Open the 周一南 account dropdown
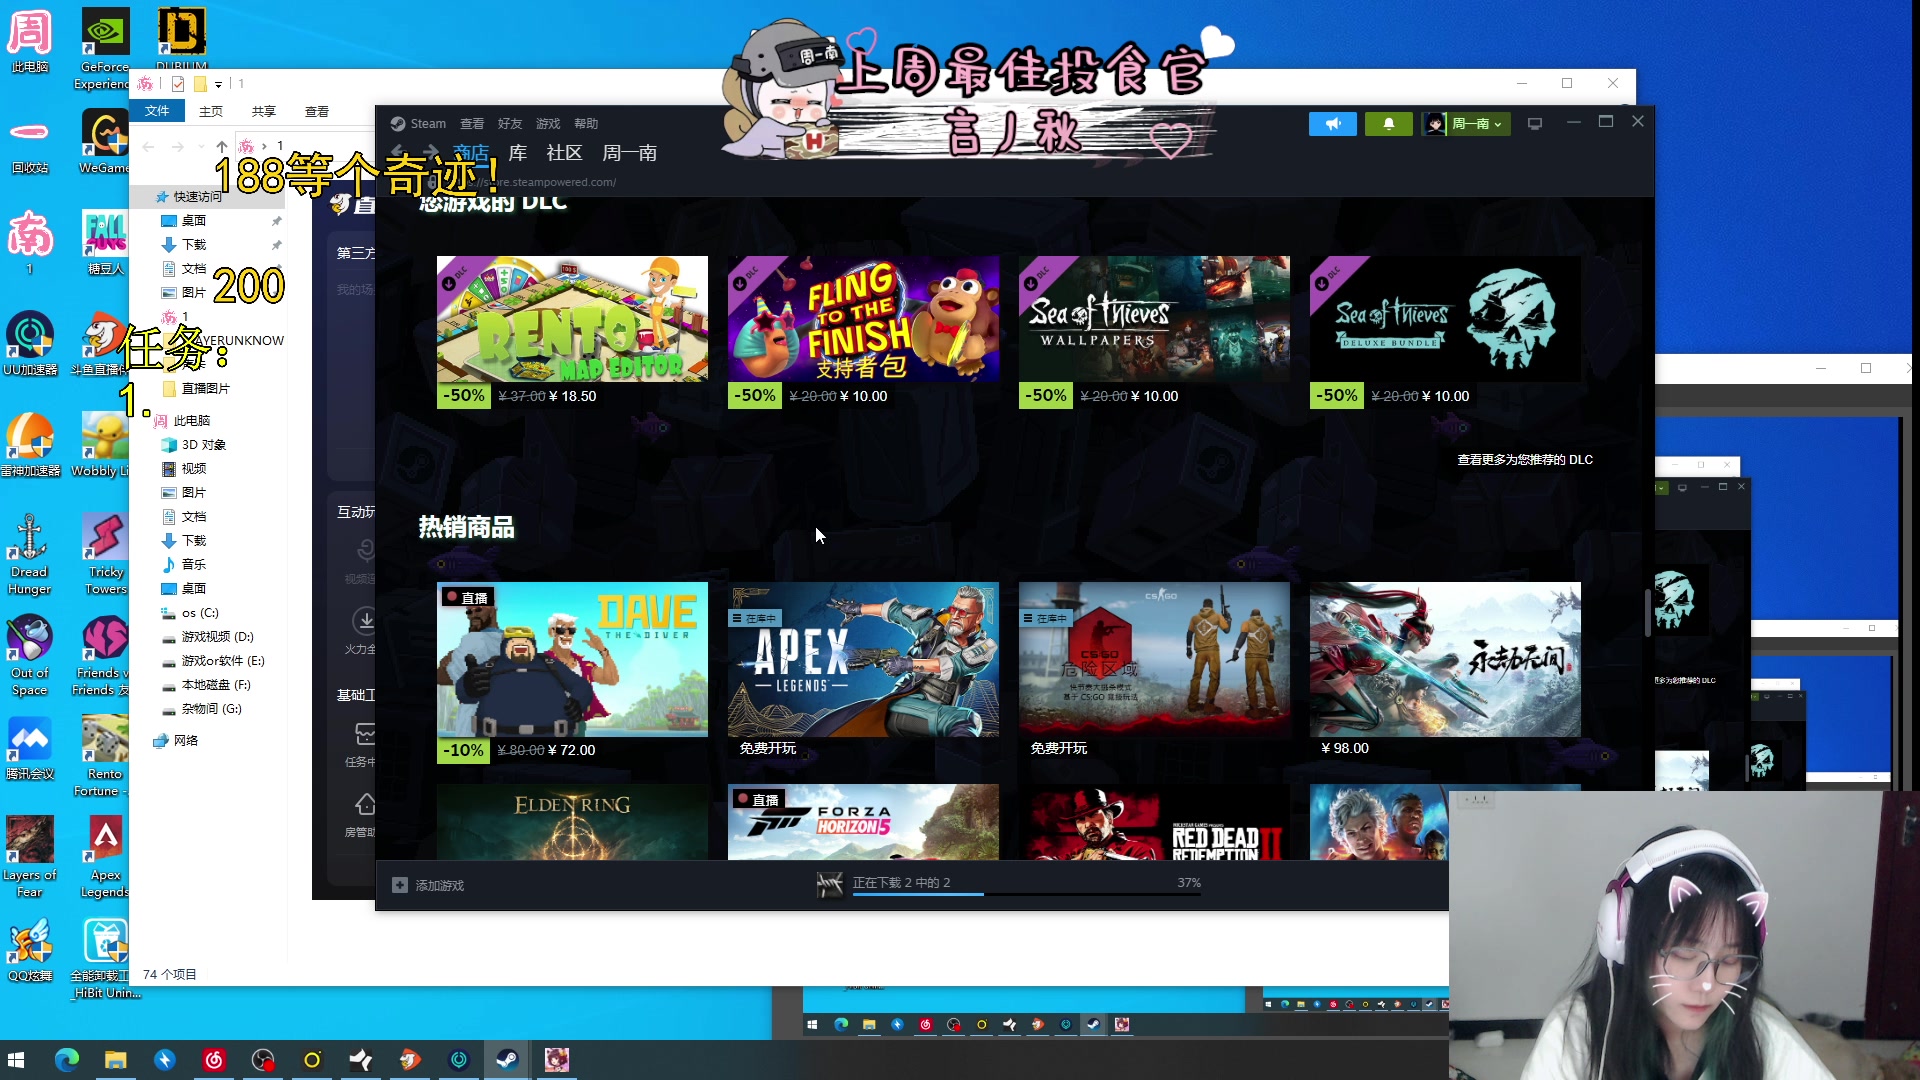Screen dimensions: 1920x1080 coord(1466,124)
